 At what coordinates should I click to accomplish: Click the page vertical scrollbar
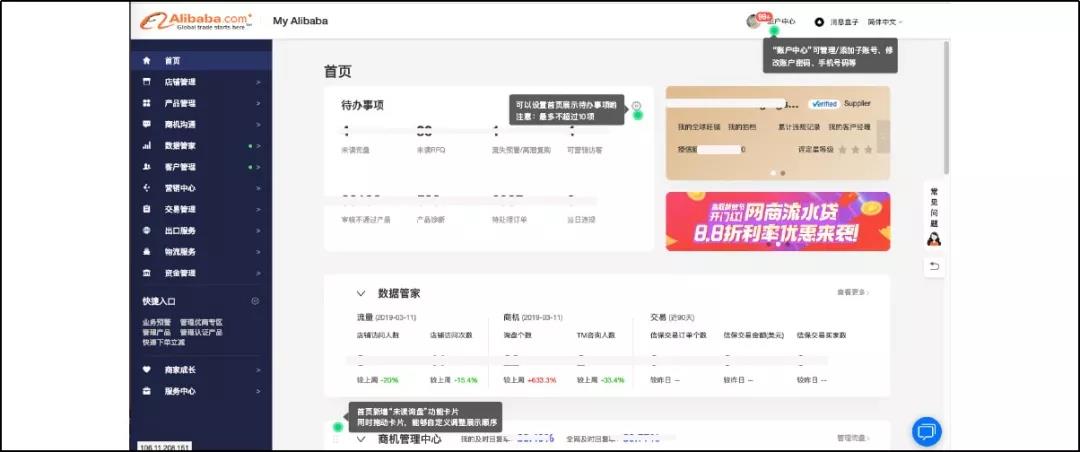(946, 107)
